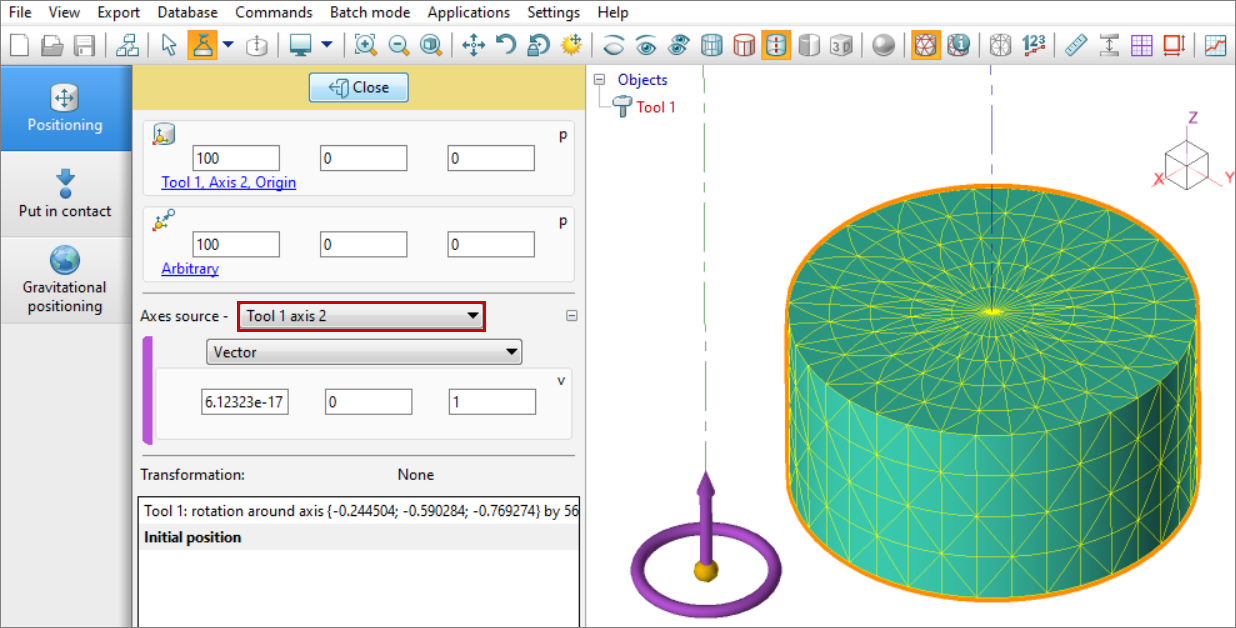Select the arrow pointer tool

[168, 45]
